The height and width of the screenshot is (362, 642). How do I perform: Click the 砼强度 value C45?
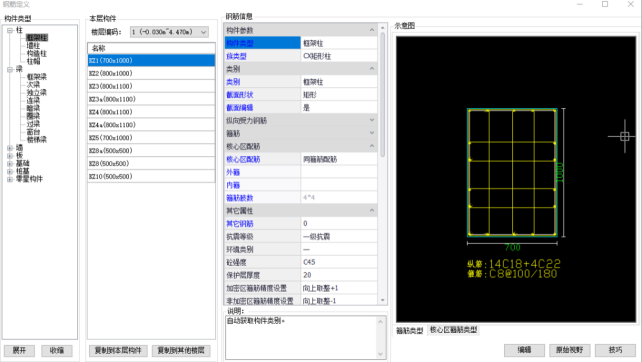(339, 262)
